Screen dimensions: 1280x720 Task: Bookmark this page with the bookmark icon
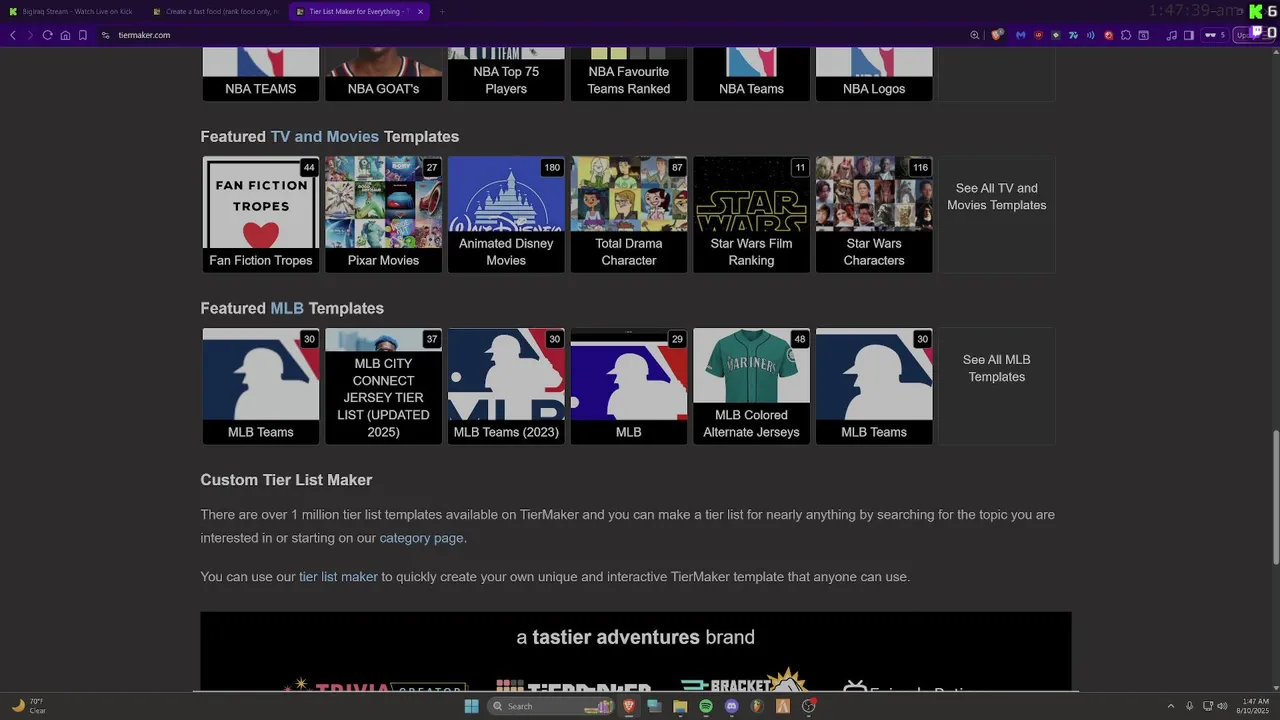[x=83, y=35]
